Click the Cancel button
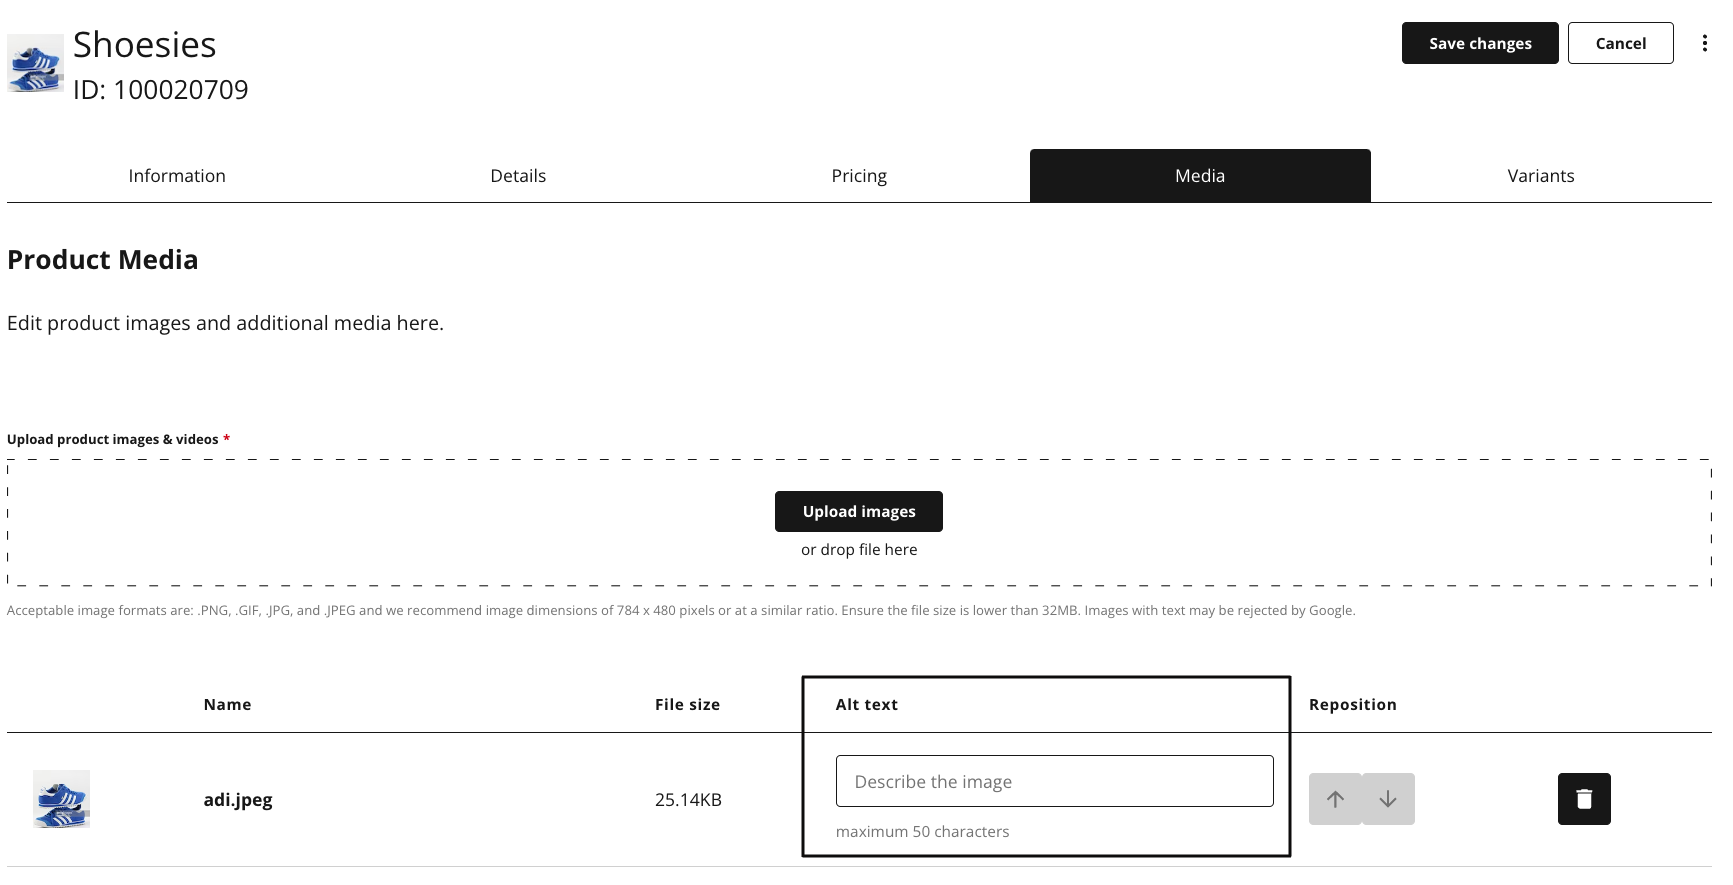Screen dimensions: 1733x885 click(x=1621, y=43)
